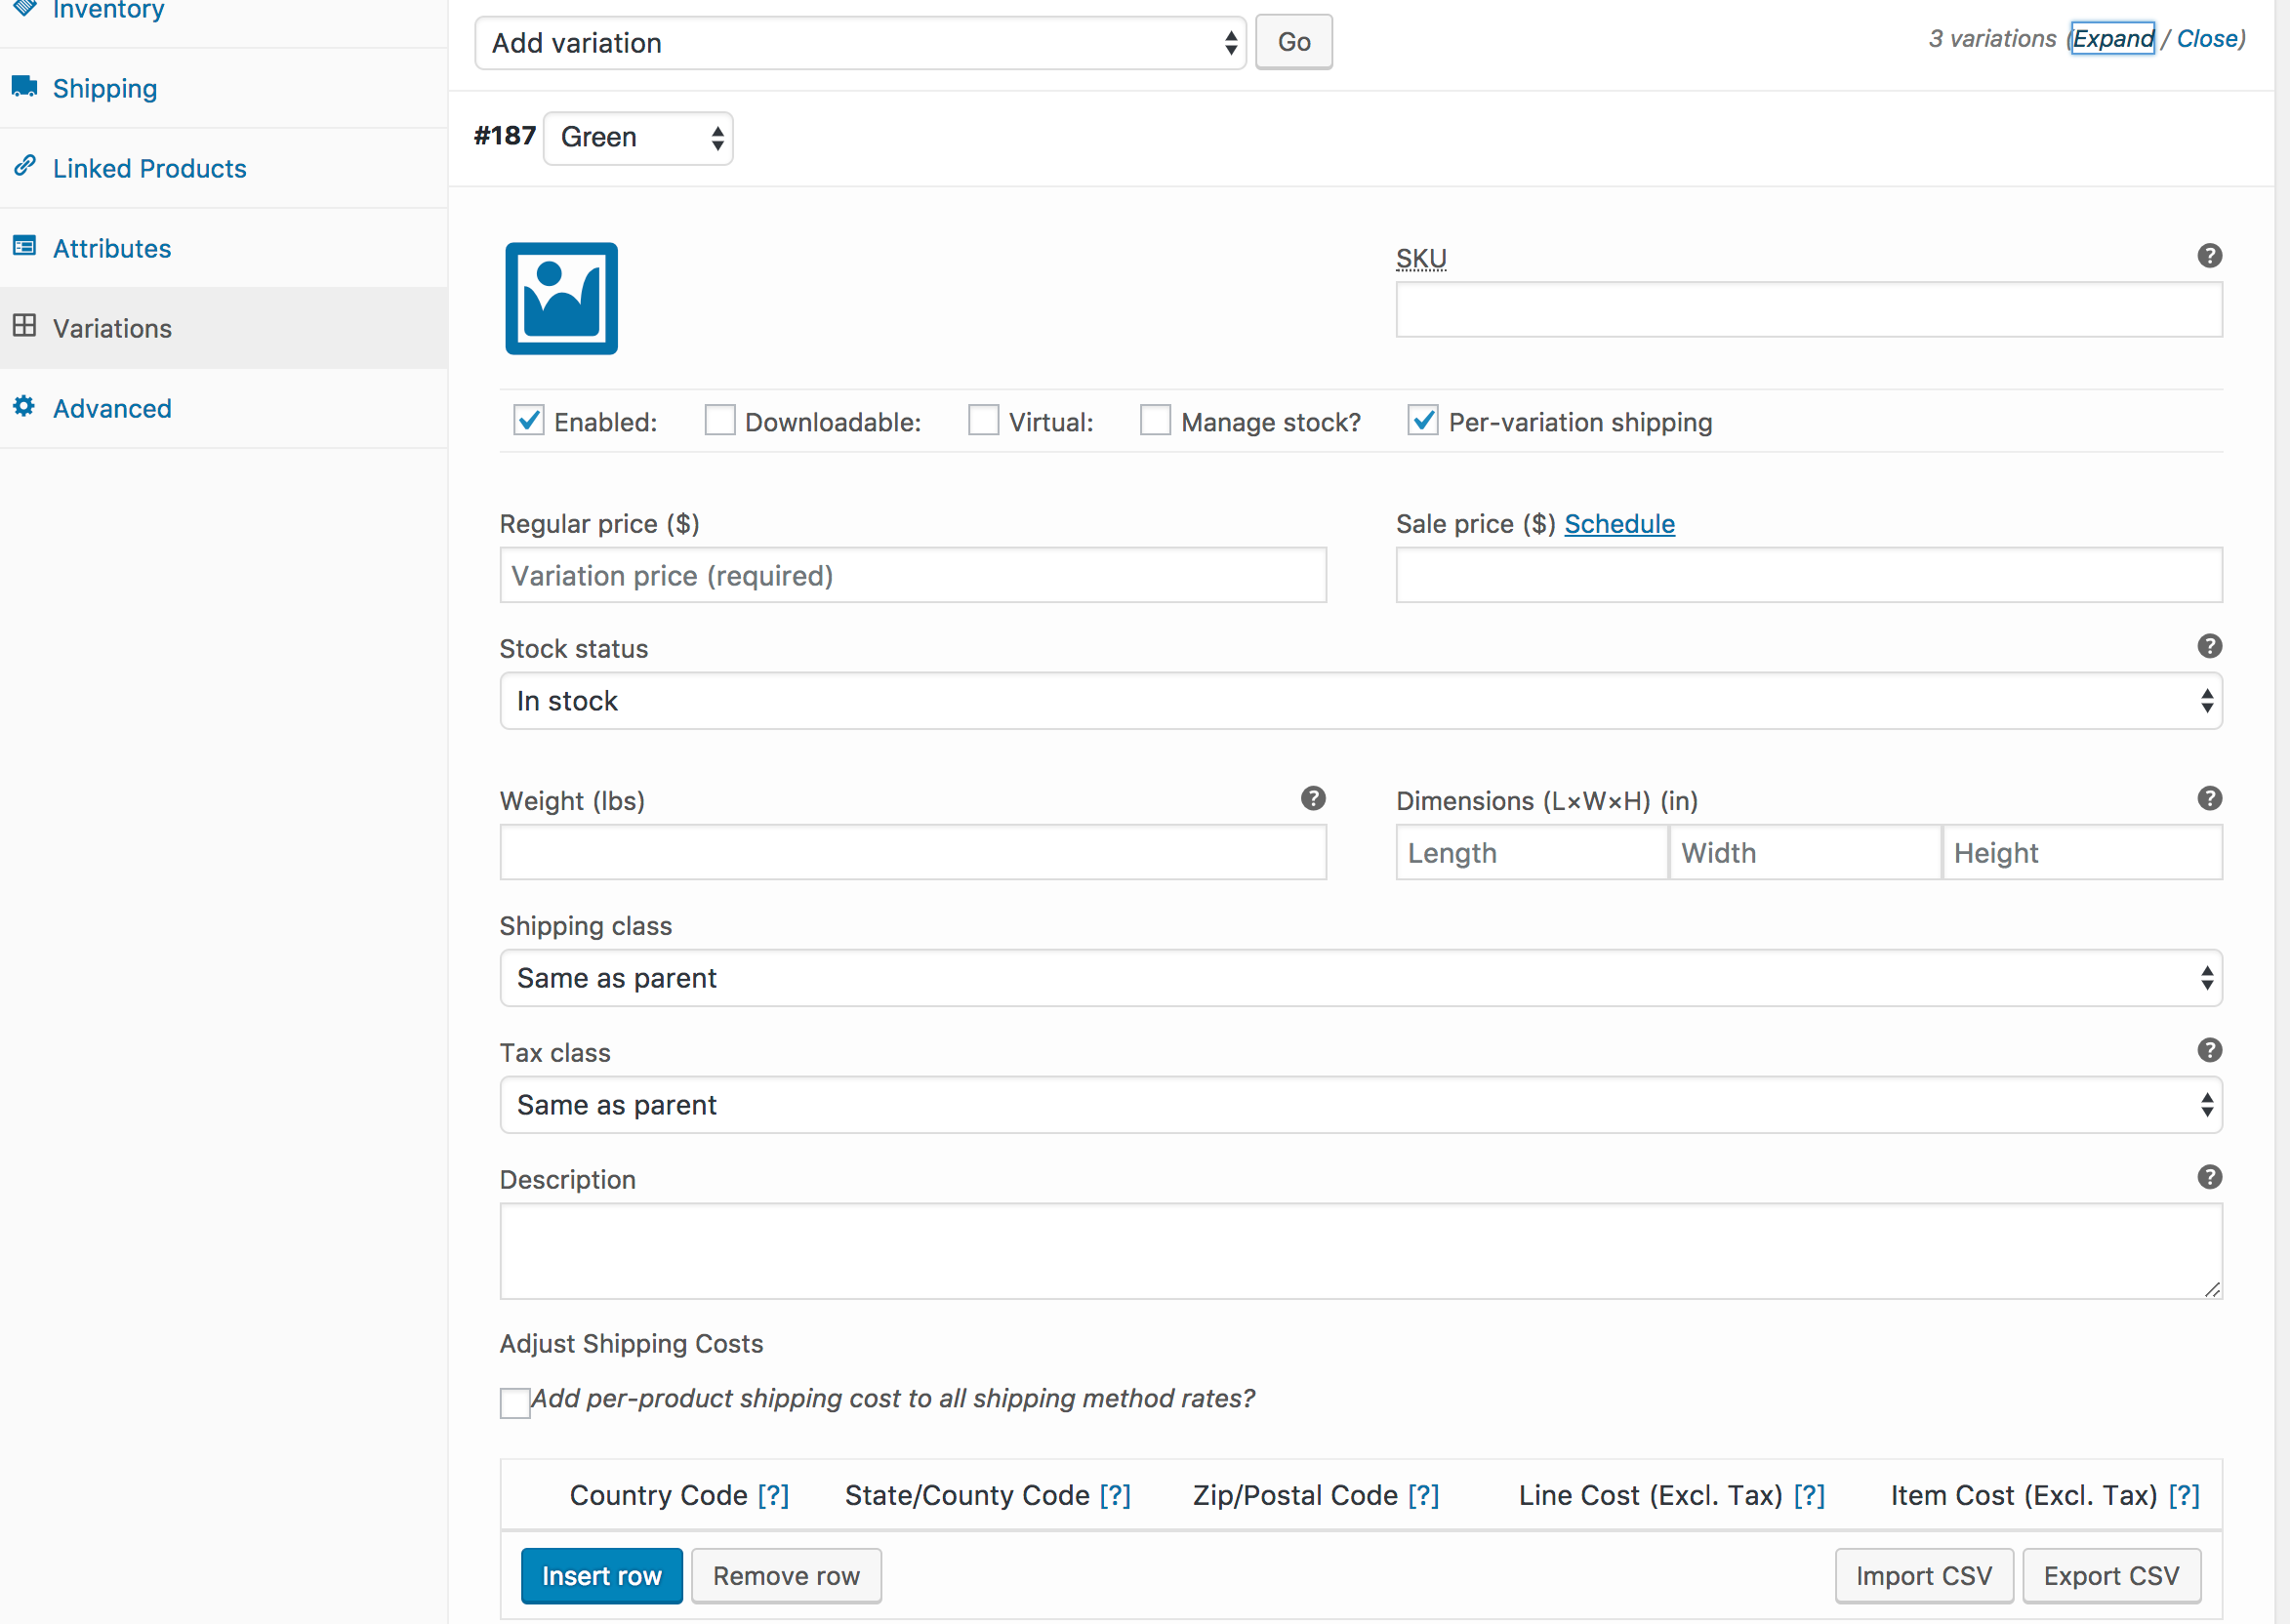The width and height of the screenshot is (2290, 1624).
Task: Click the Remove row button
Action: click(x=786, y=1576)
